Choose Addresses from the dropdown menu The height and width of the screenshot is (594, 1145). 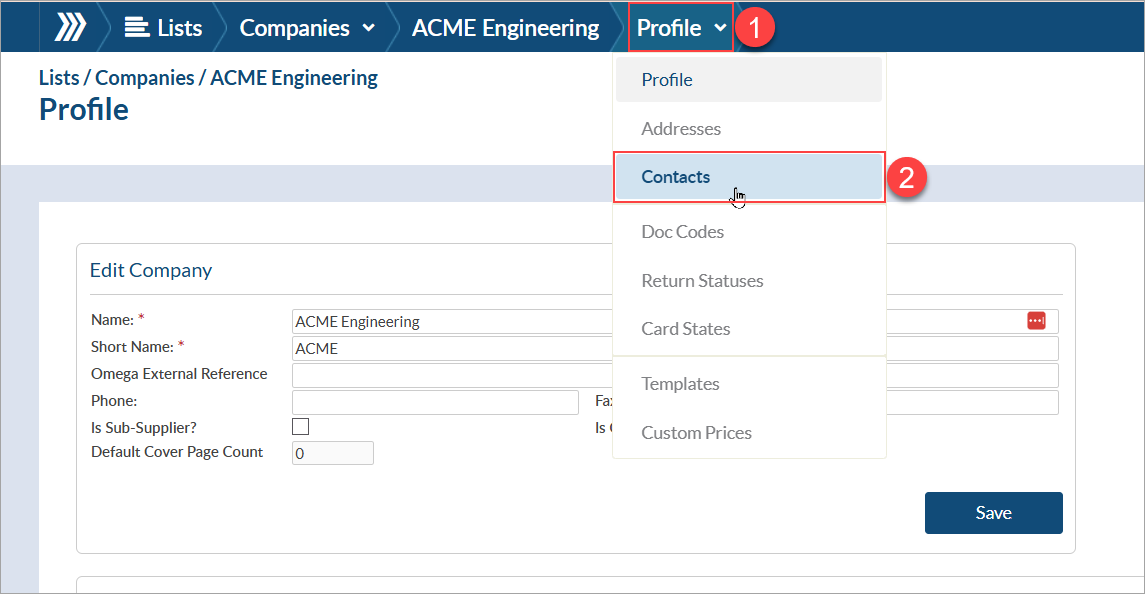(x=681, y=129)
